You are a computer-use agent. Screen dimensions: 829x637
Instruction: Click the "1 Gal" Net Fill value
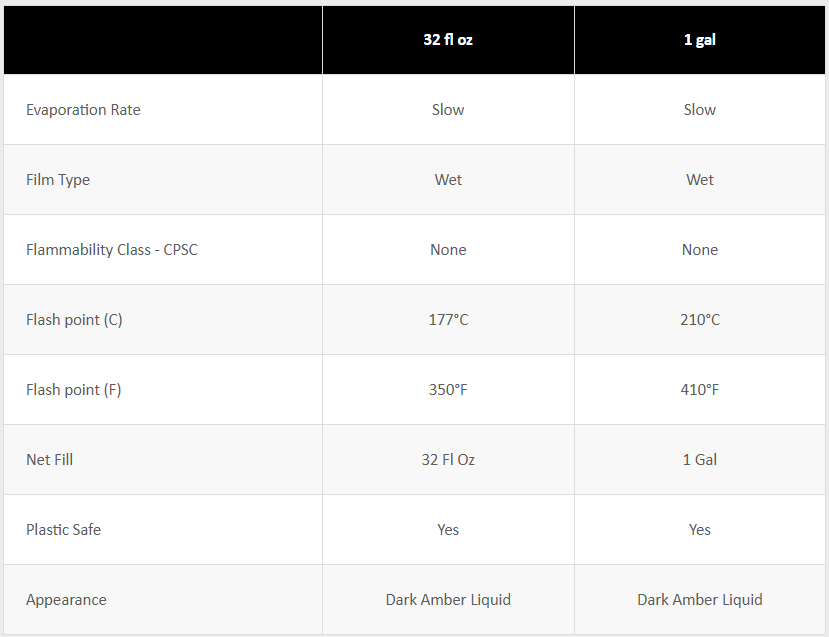point(700,460)
